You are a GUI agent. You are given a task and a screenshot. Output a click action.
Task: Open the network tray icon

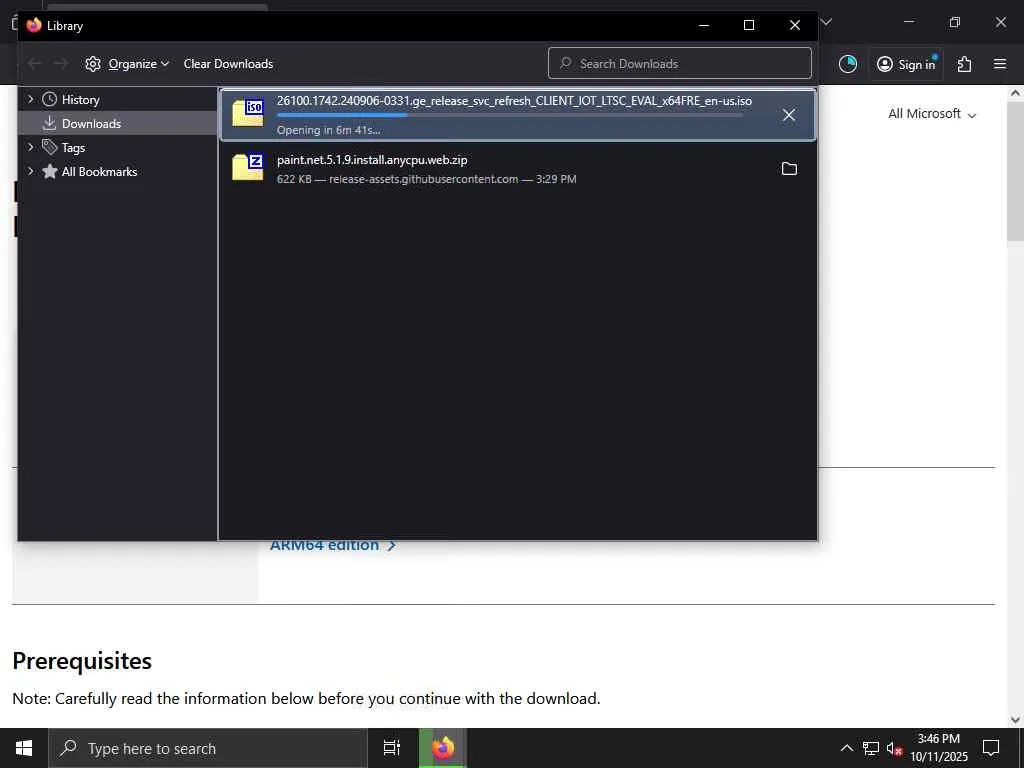coord(871,748)
